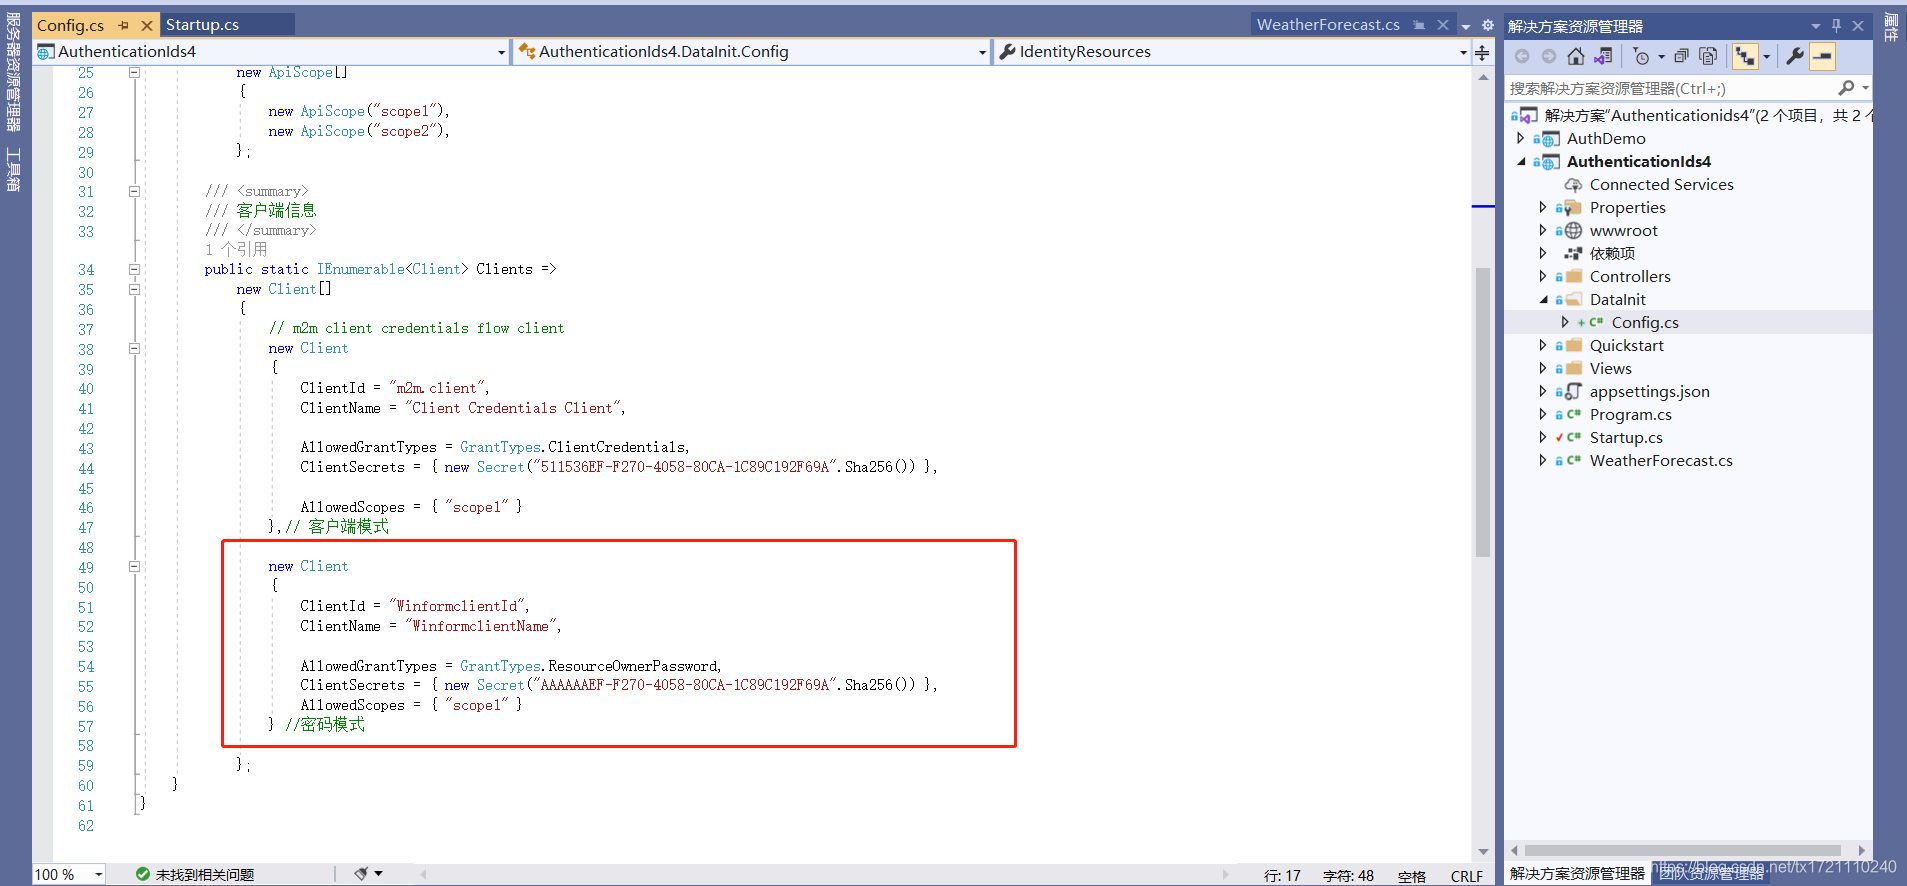Image resolution: width=1907 pixels, height=886 pixels.
Task: Keep WeatherForecast.cs preview tab open
Action: tap(1419, 25)
